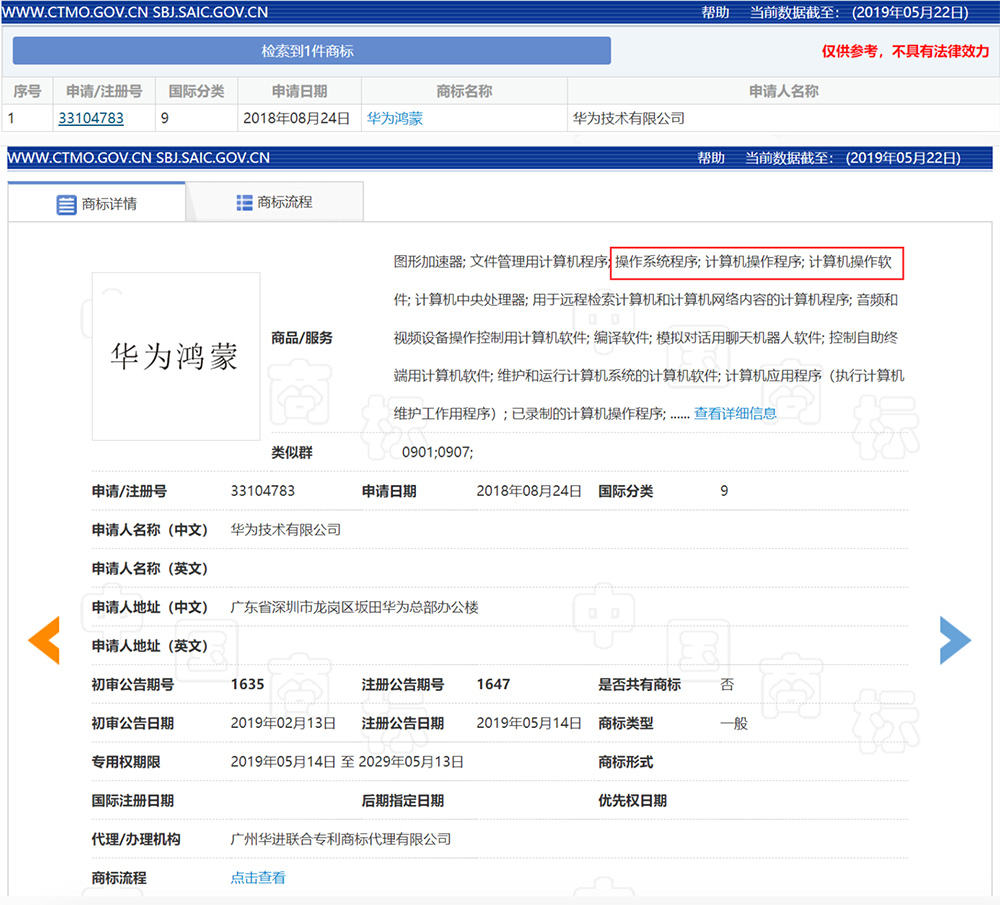This screenshot has height=905, width=1000.
Task: Open 帮助 in the topmost header bar
Action: point(715,13)
